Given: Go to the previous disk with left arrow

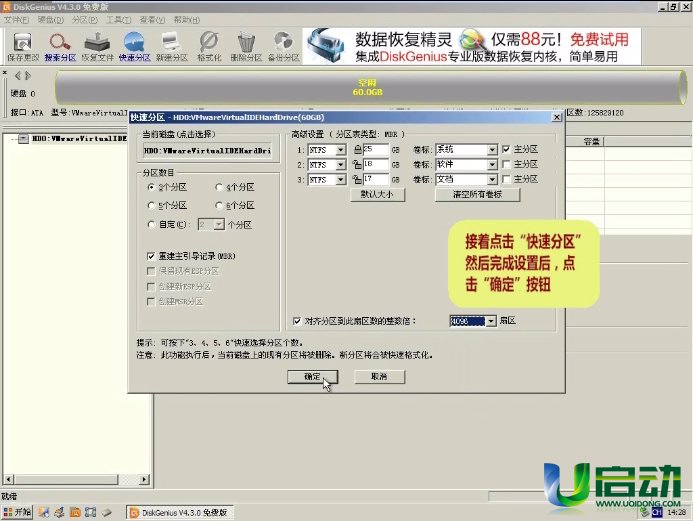Looking at the screenshot, I should click(x=17, y=76).
